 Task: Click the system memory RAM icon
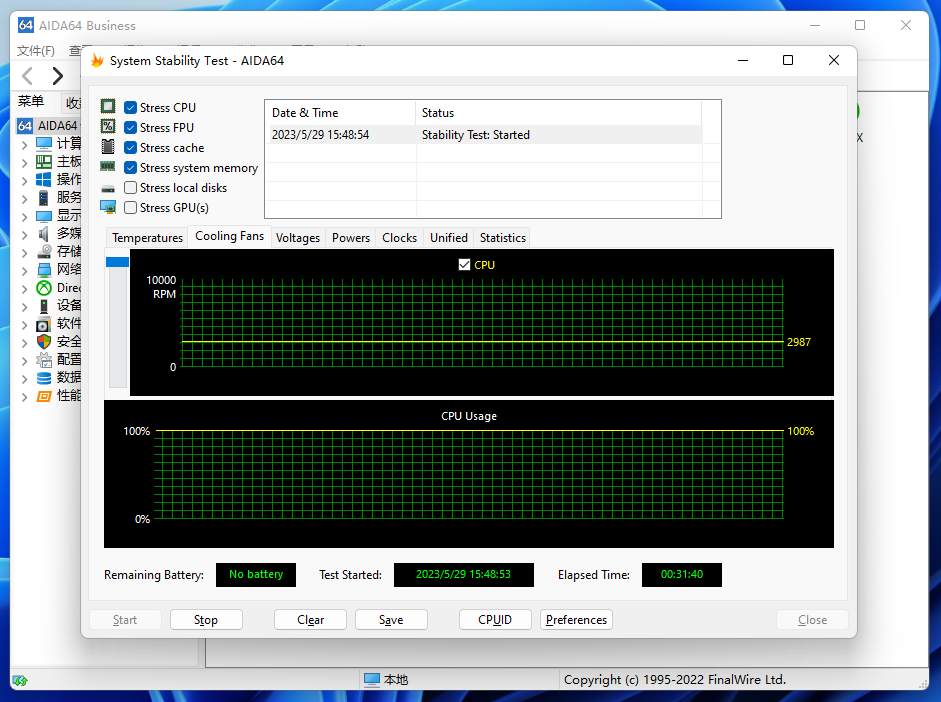pos(108,166)
